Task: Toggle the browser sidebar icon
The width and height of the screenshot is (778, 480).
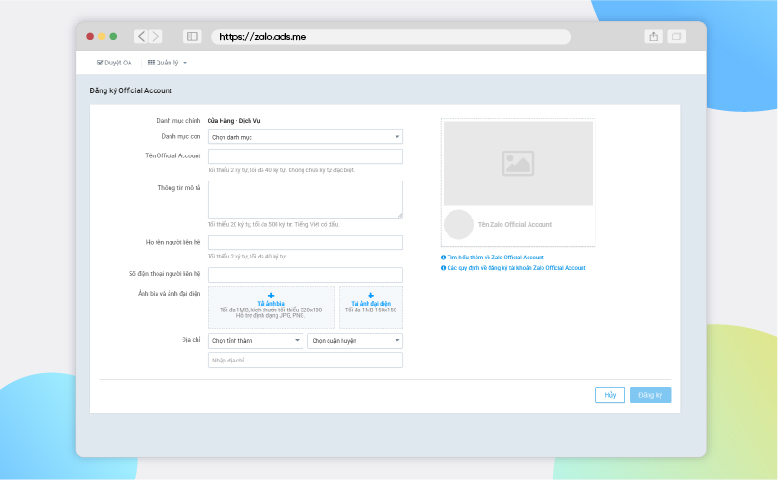Action: click(192, 36)
